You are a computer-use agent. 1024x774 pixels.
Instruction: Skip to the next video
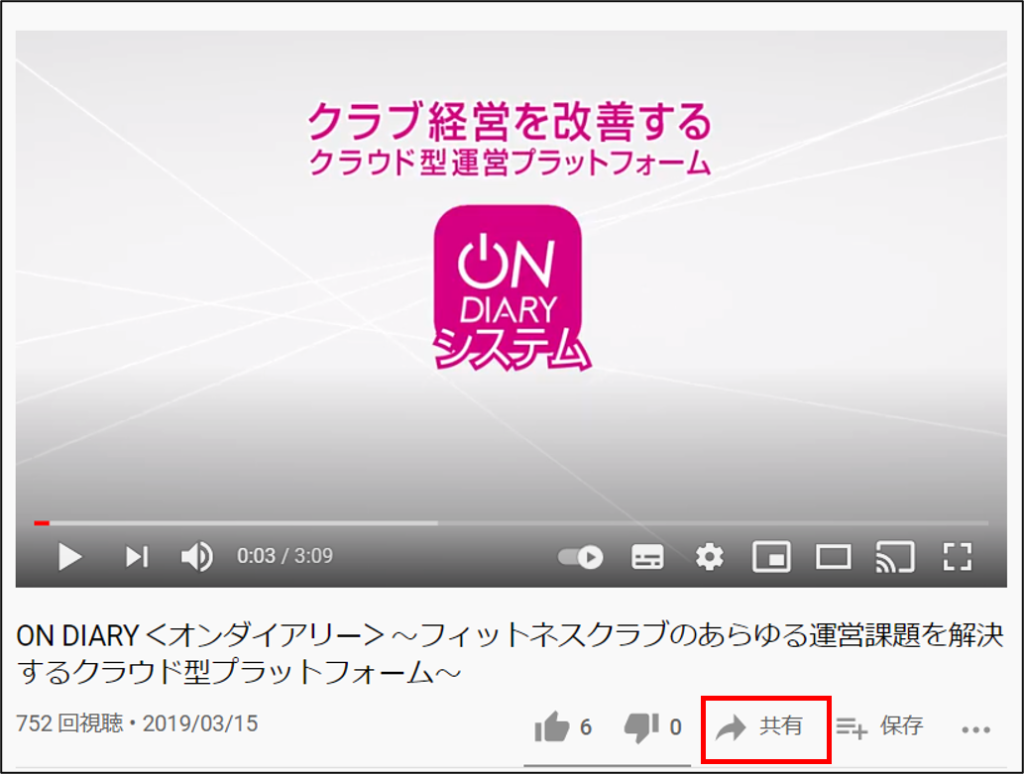pyautogui.click(x=137, y=557)
